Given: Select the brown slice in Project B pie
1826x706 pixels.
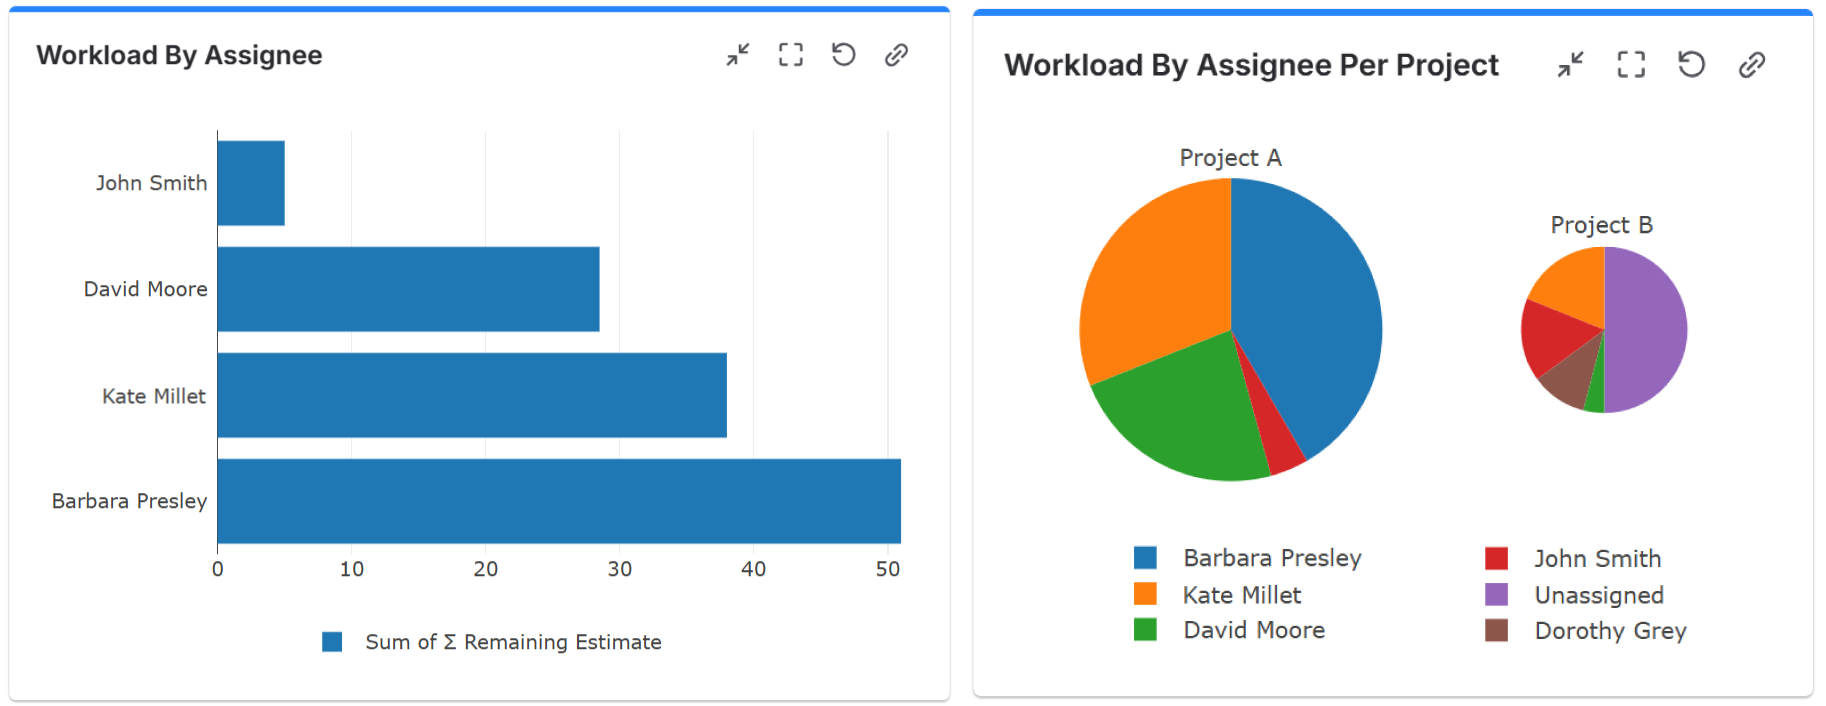Looking at the screenshot, I should point(1572,380).
